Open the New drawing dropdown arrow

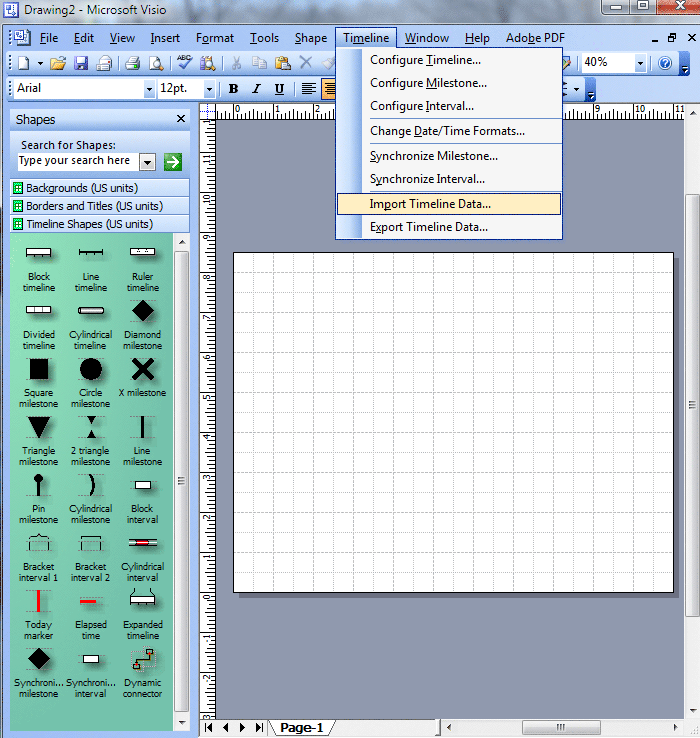pos(40,63)
